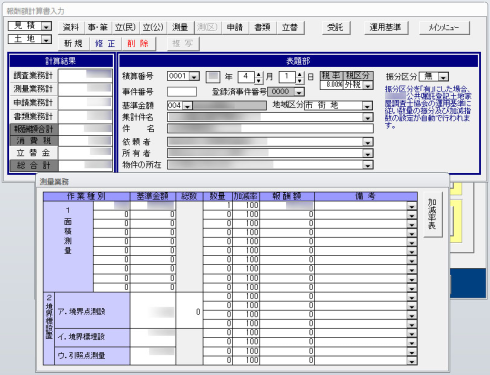Screen dimensions: 490x375
Task: Click the 件名 text field
Action: tap(270, 129)
